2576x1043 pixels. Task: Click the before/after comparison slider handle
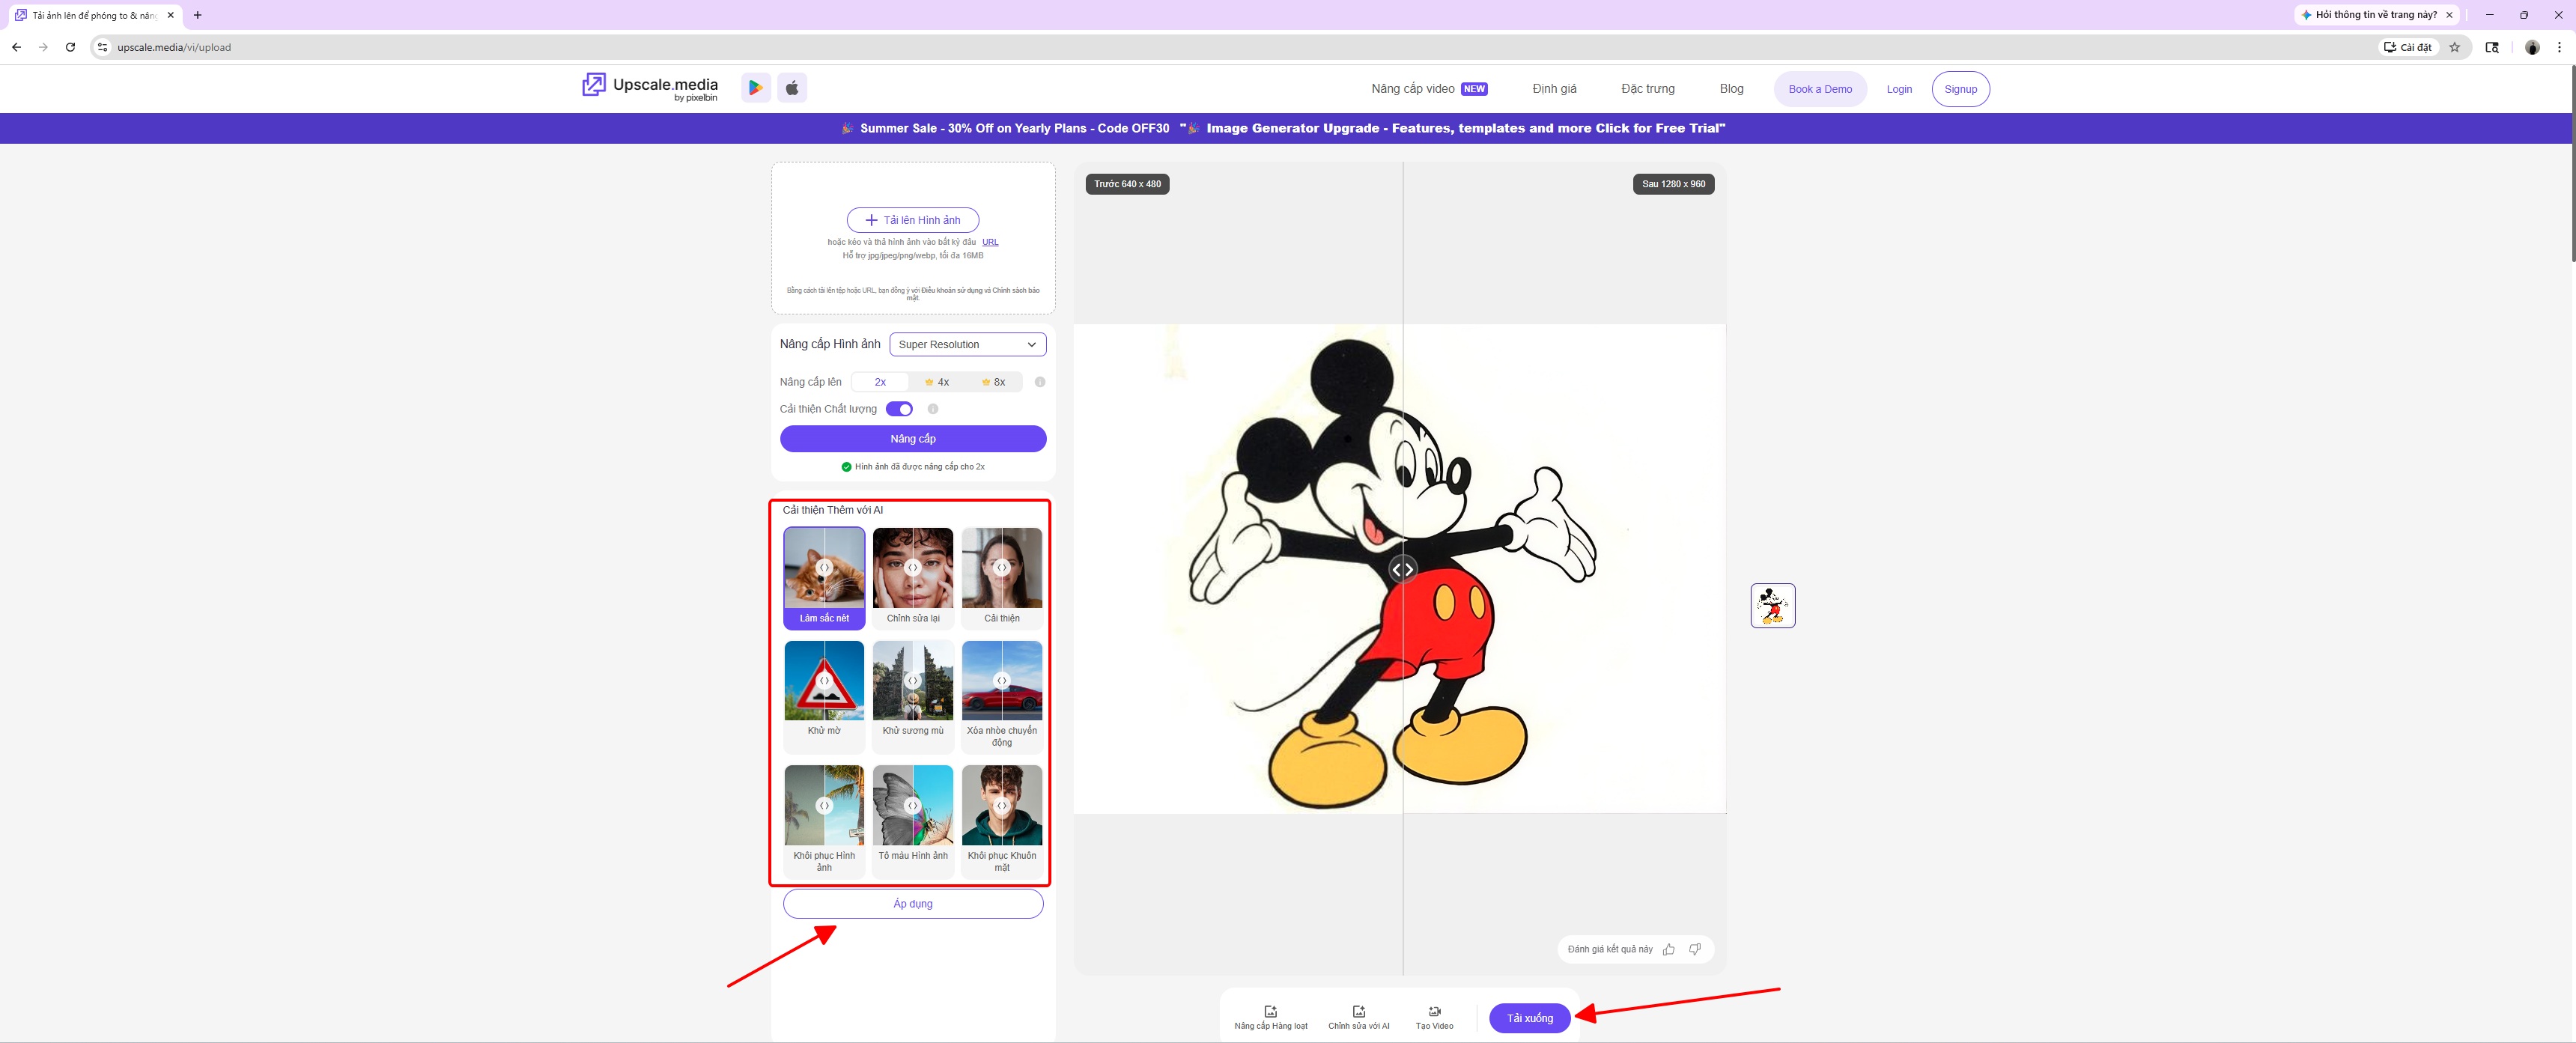[x=1403, y=569]
